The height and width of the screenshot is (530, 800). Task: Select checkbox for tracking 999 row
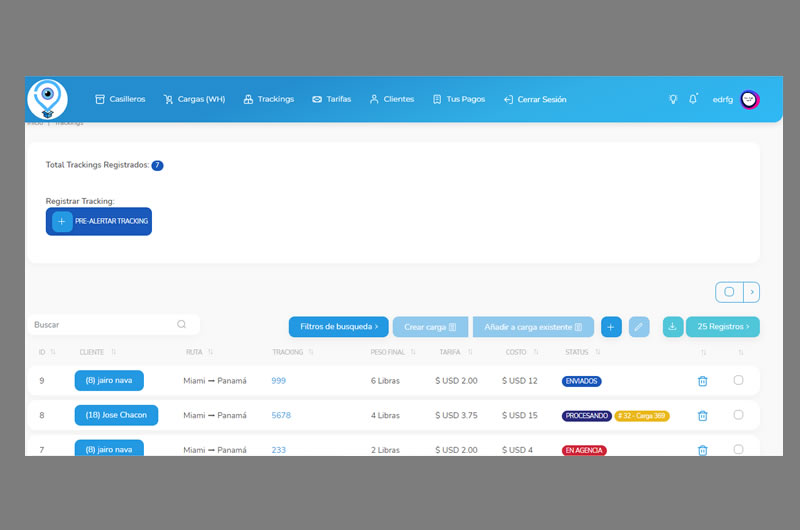[x=738, y=380]
